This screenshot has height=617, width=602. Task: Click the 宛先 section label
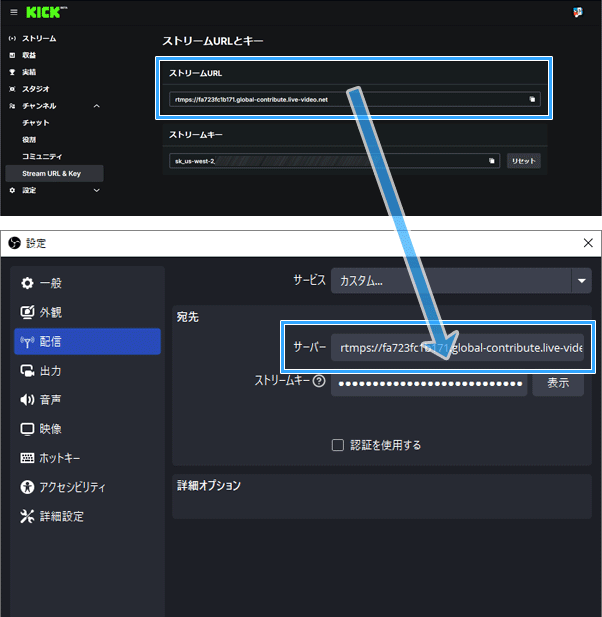[x=187, y=317]
